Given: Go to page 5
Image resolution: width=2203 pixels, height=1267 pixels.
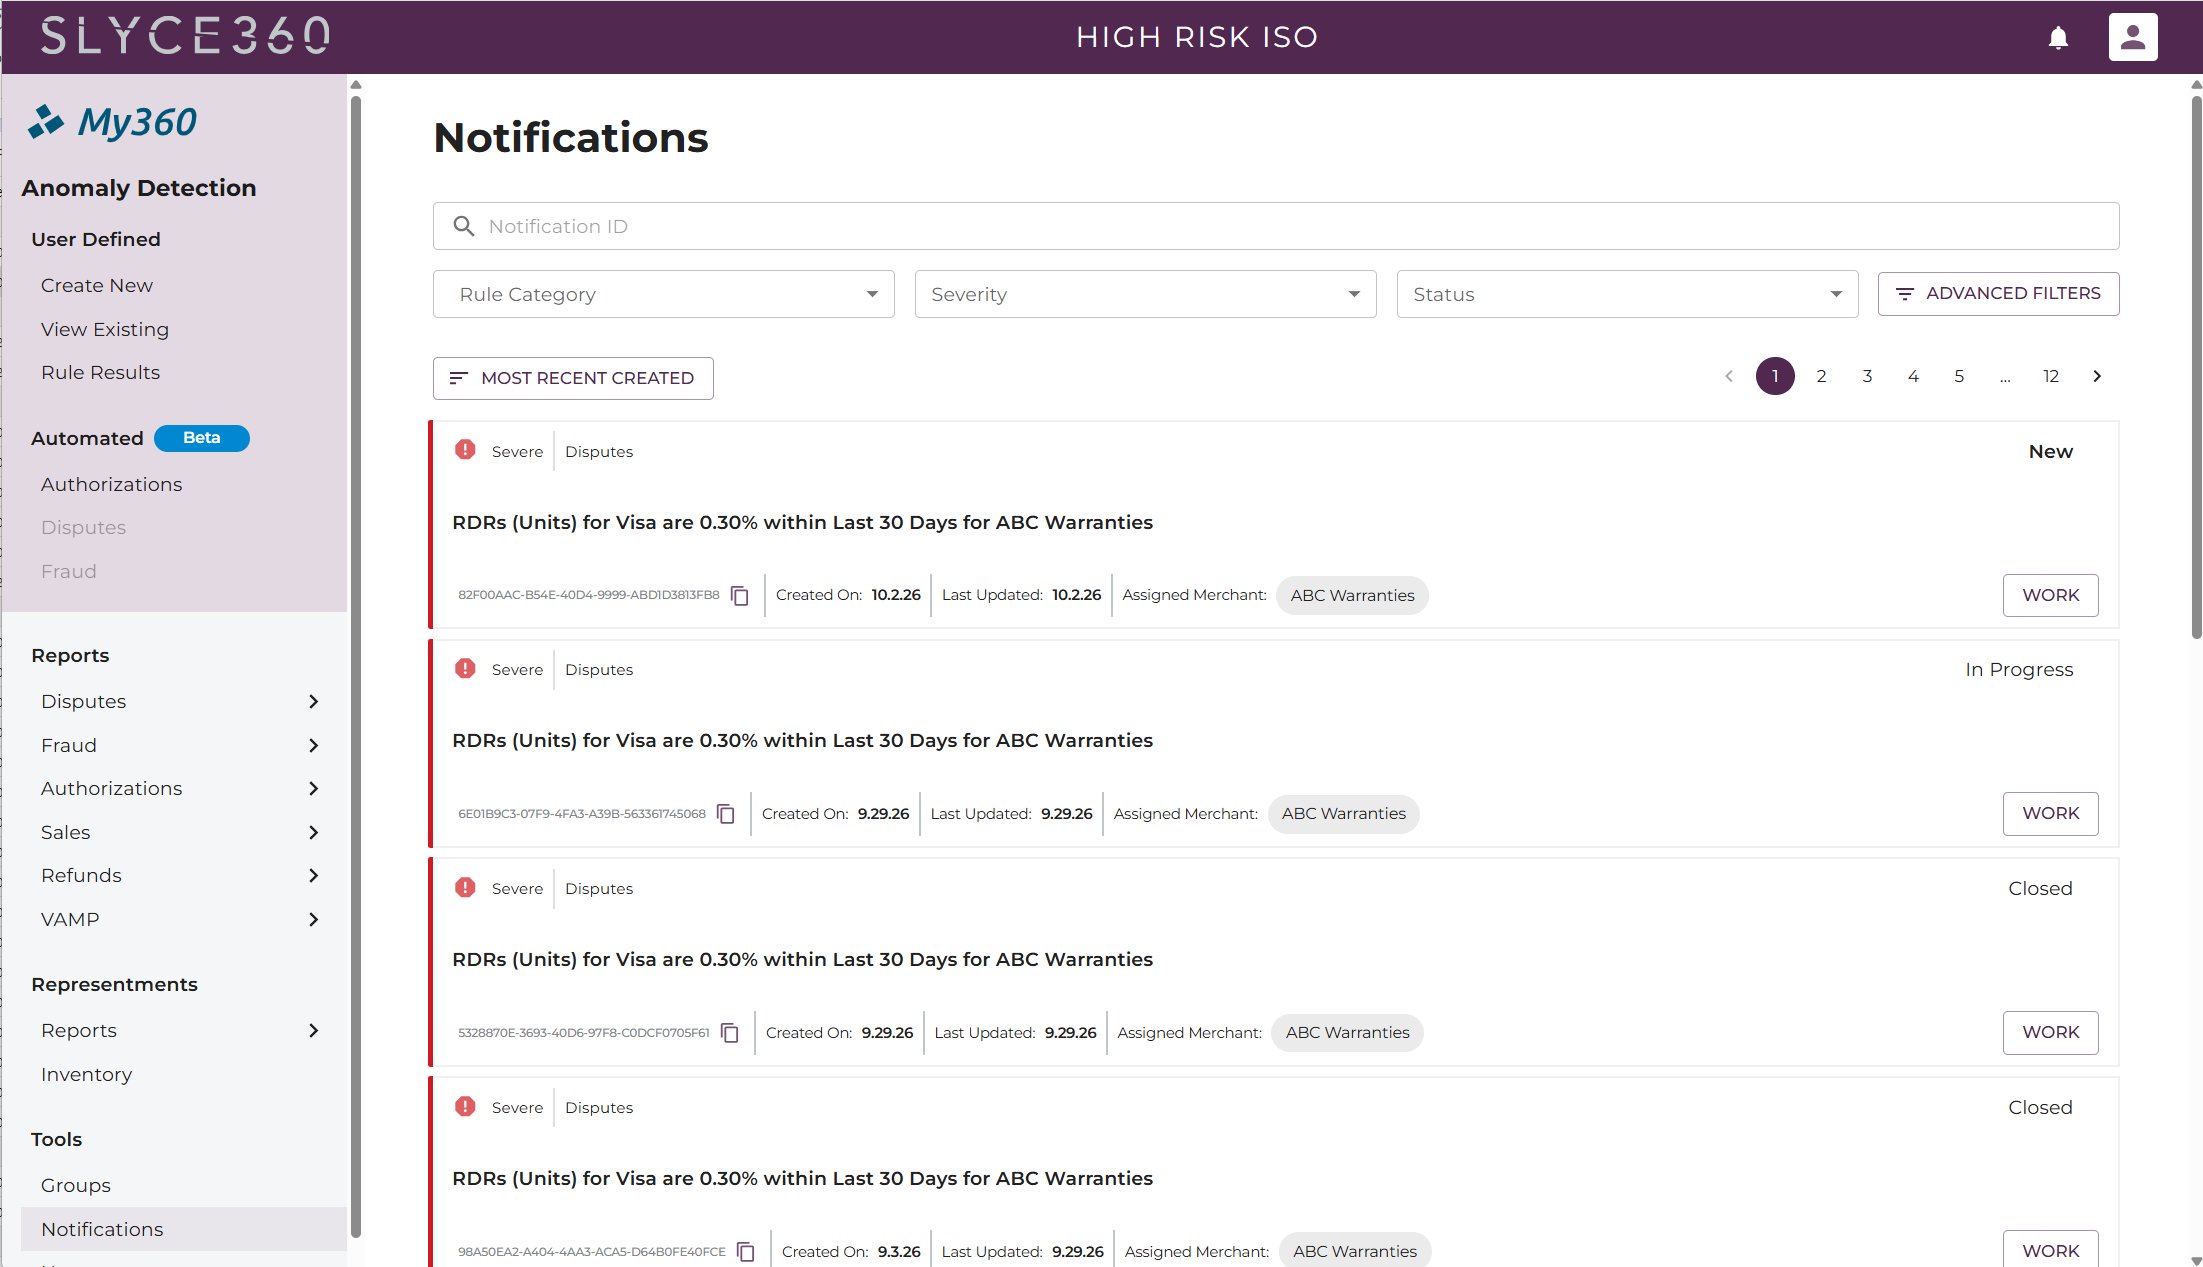Looking at the screenshot, I should (x=1959, y=376).
